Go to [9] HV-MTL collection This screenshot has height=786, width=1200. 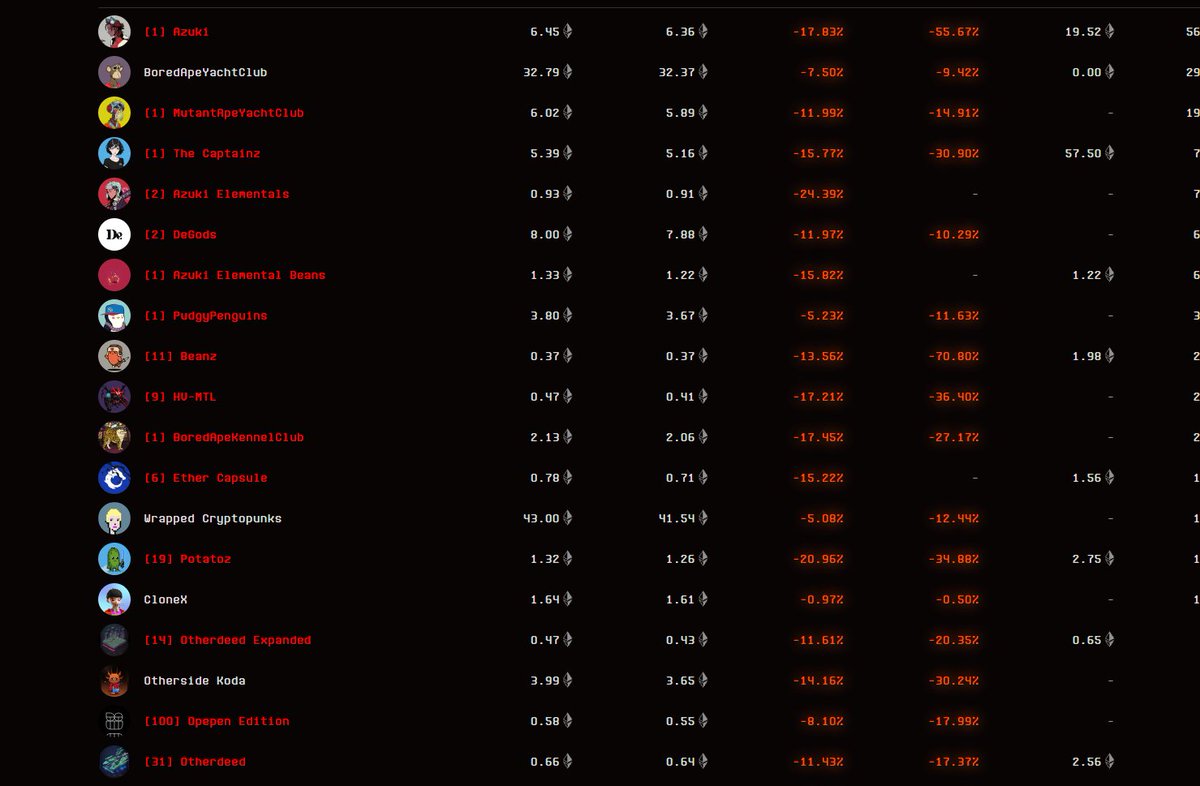point(180,397)
